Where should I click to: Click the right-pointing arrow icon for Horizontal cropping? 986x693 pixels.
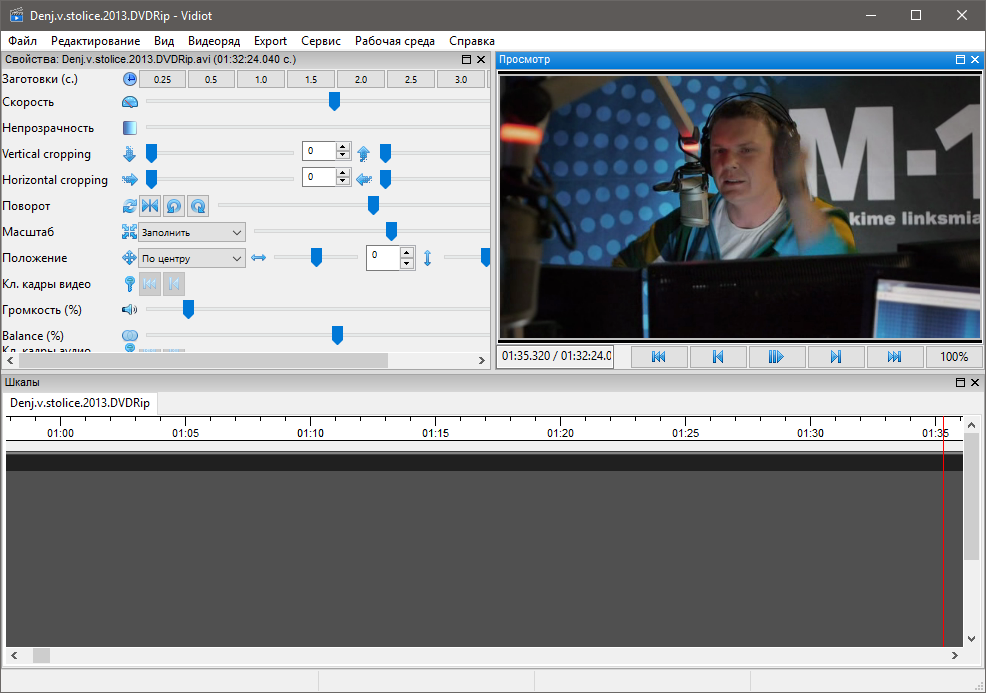[130, 180]
